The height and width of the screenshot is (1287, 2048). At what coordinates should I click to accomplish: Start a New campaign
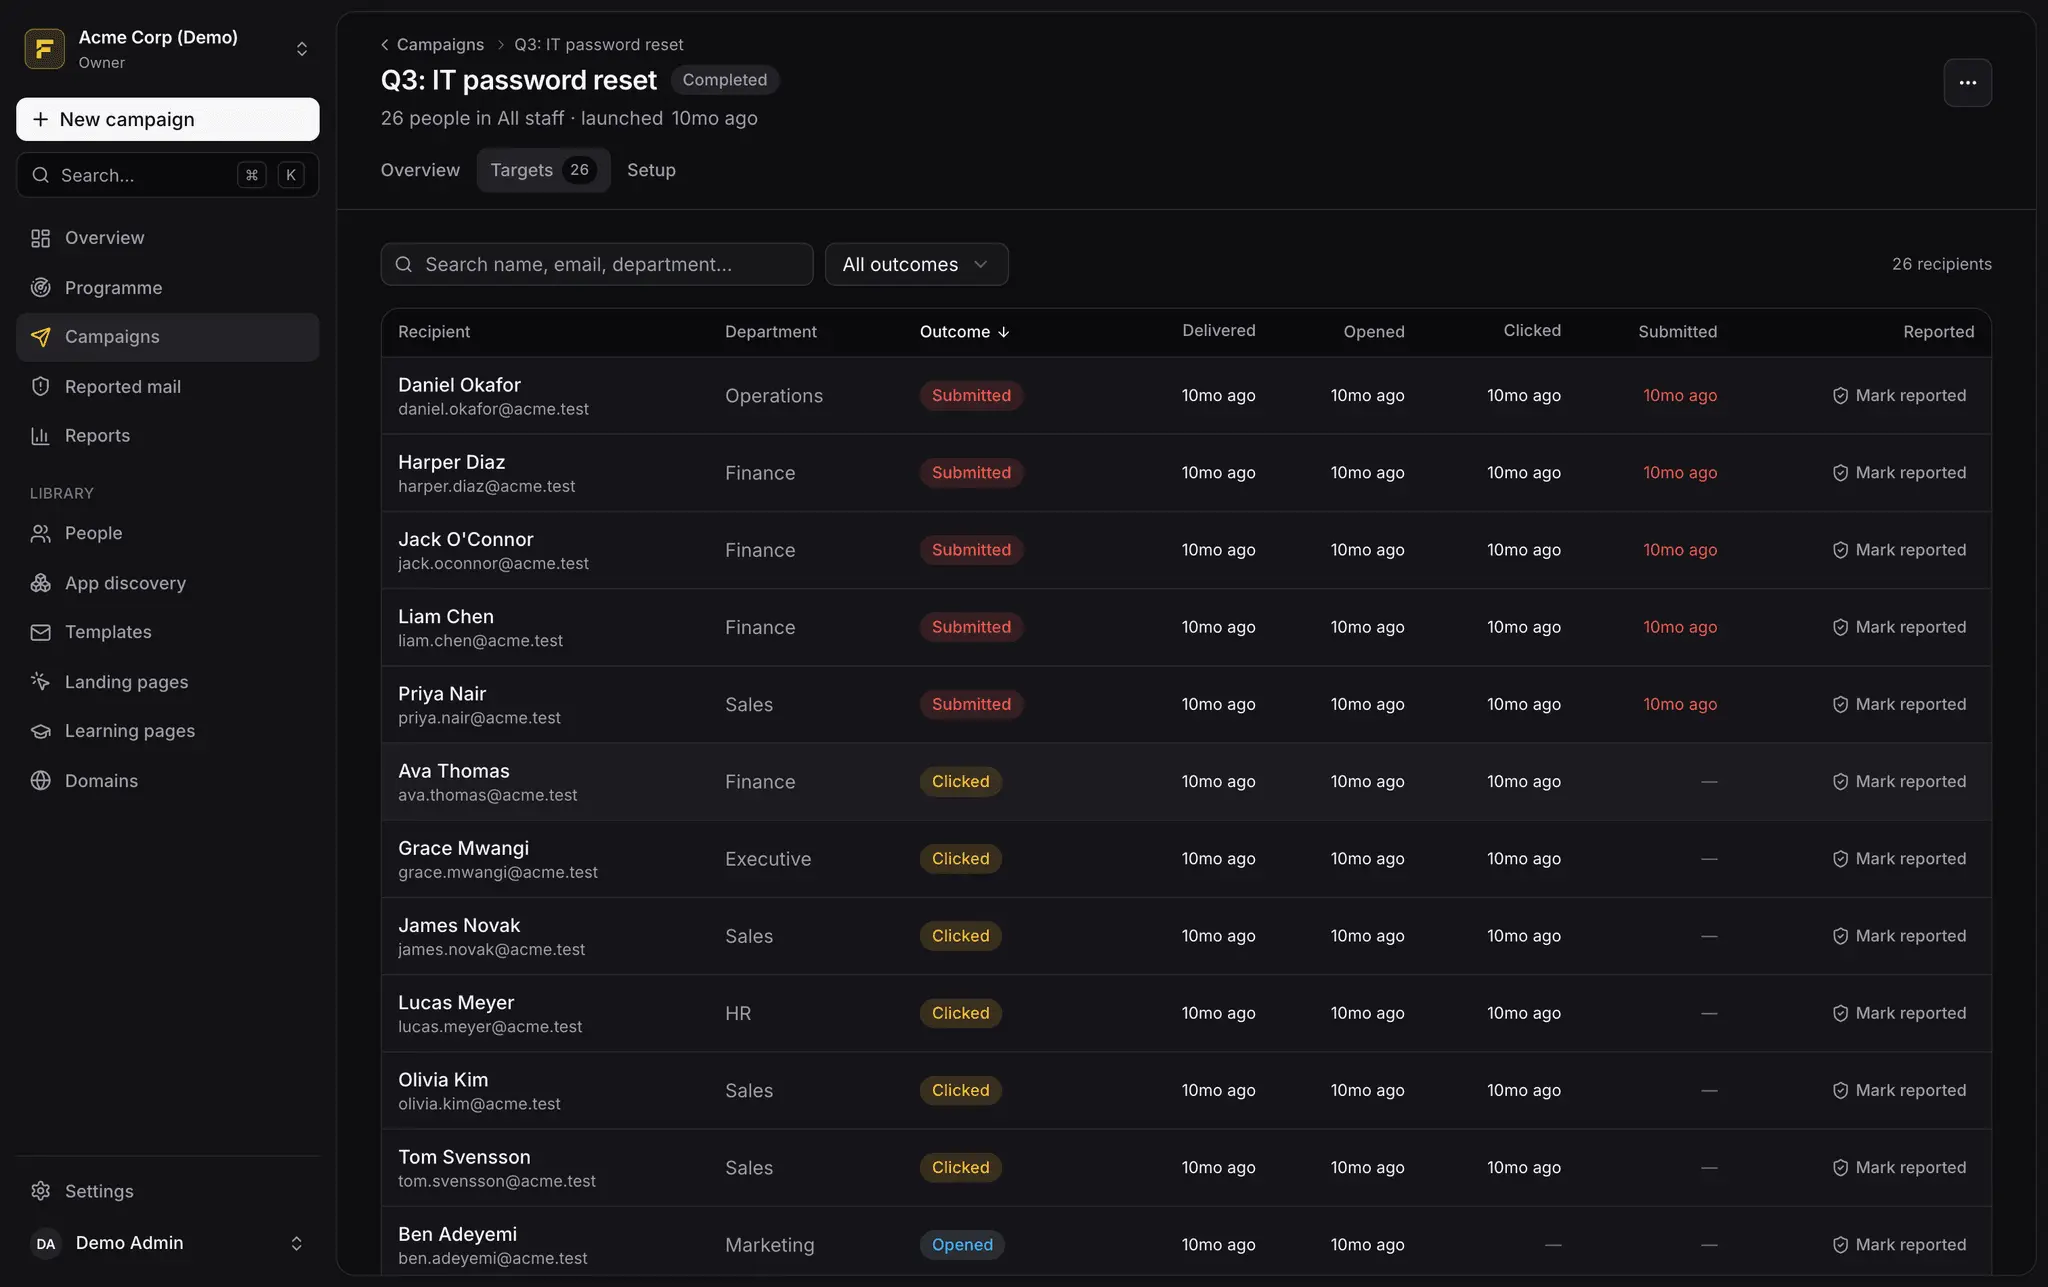167,119
